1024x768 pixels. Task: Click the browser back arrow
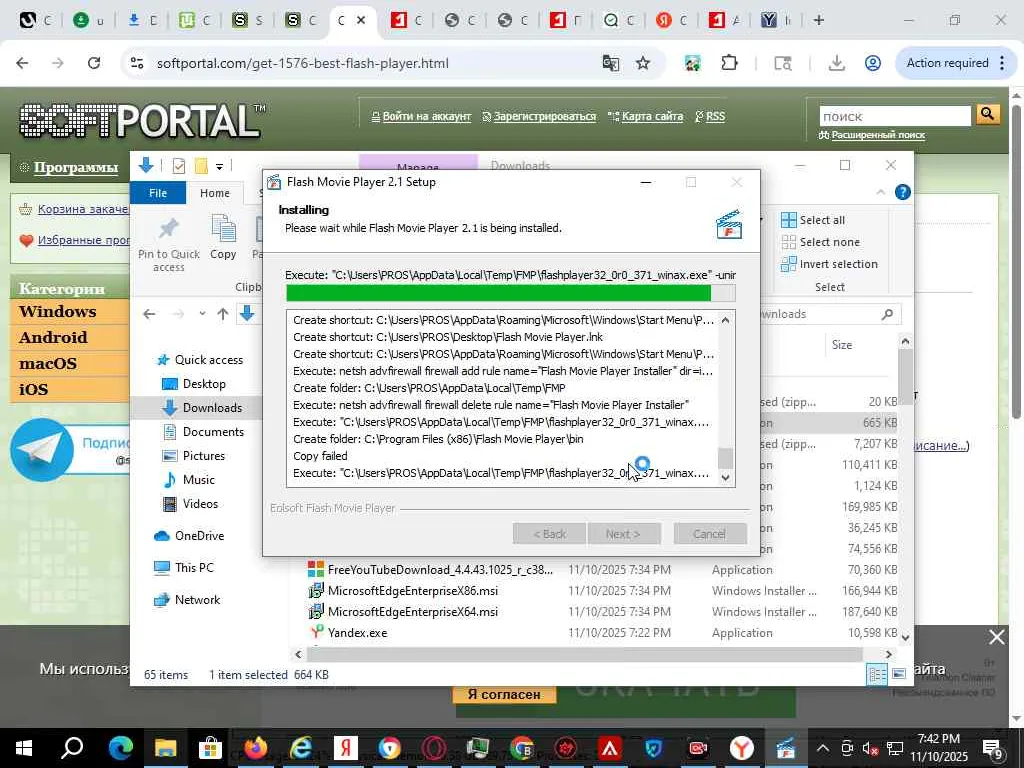pyautogui.click(x=22, y=63)
